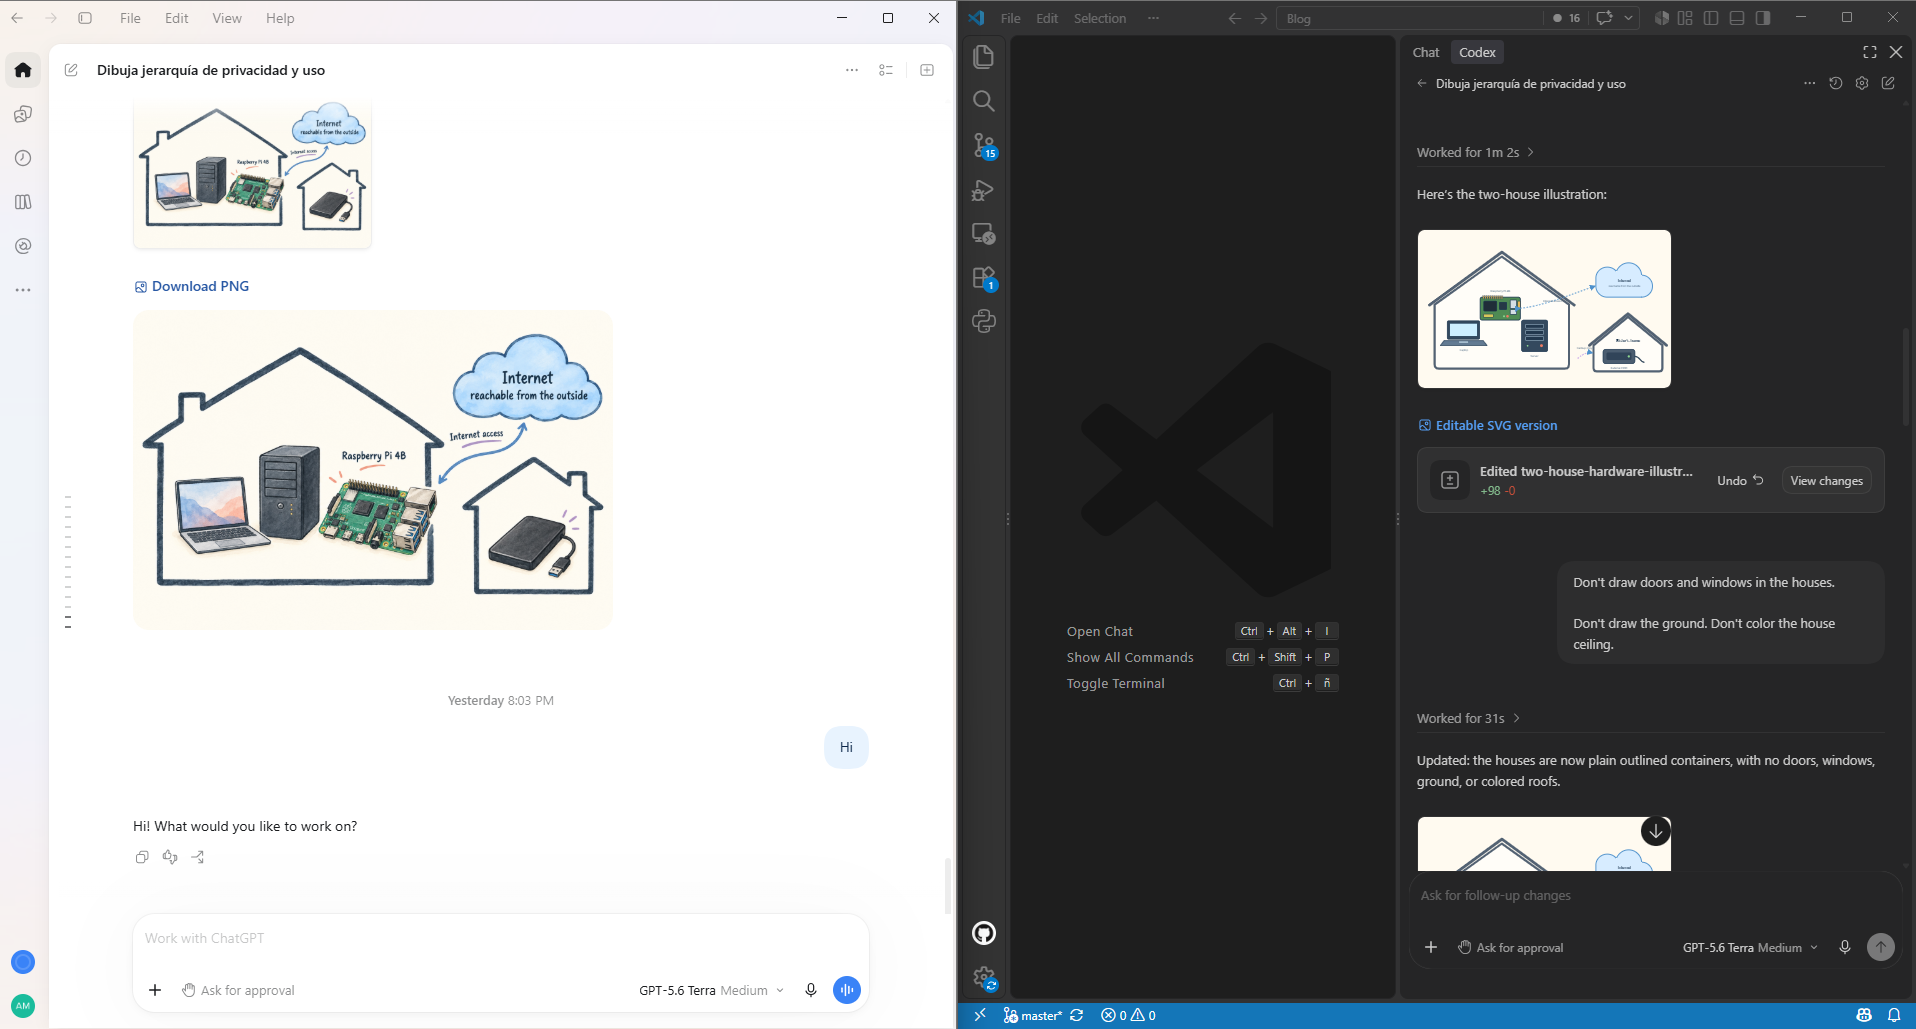Screen dimensions: 1916x1029
Task: Open Source Control with 15 changes
Action: [984, 146]
